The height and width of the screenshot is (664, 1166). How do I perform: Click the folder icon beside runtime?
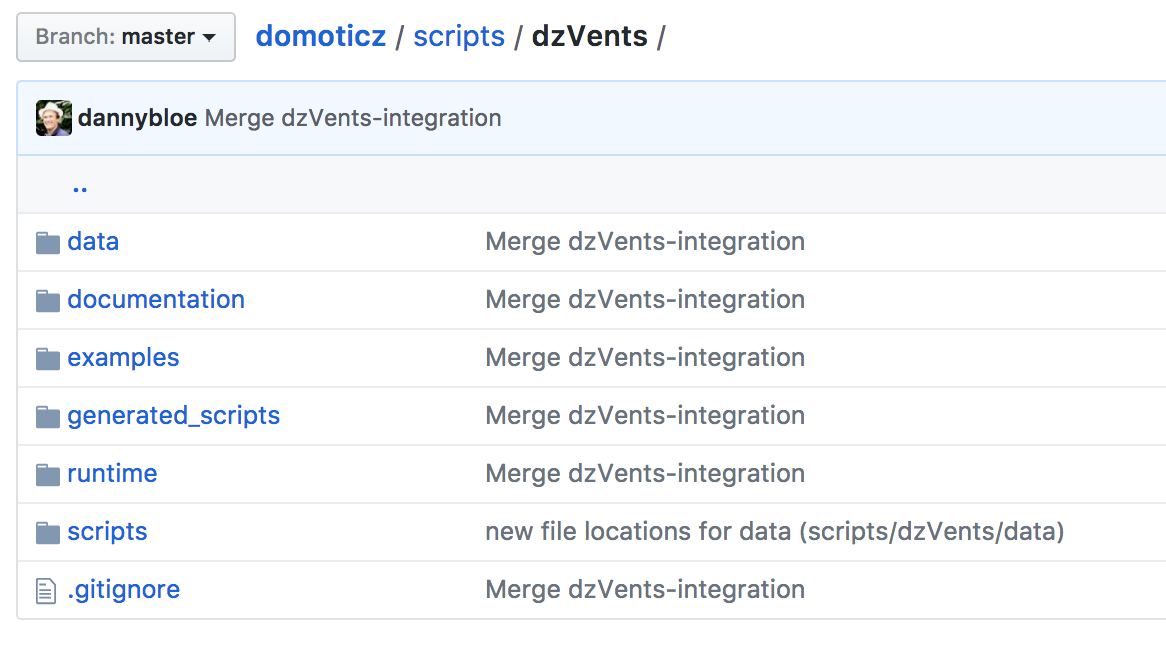point(47,475)
